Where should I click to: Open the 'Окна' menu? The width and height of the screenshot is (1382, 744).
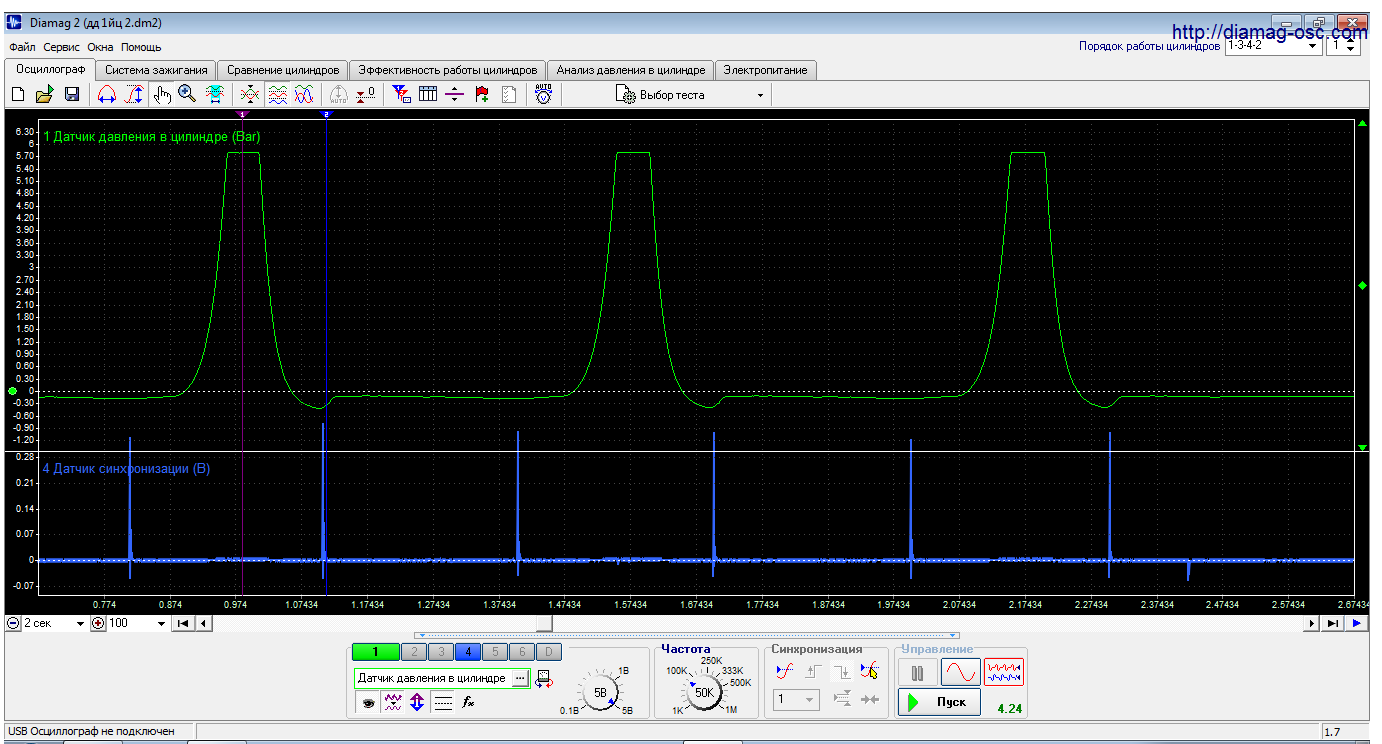[100, 47]
